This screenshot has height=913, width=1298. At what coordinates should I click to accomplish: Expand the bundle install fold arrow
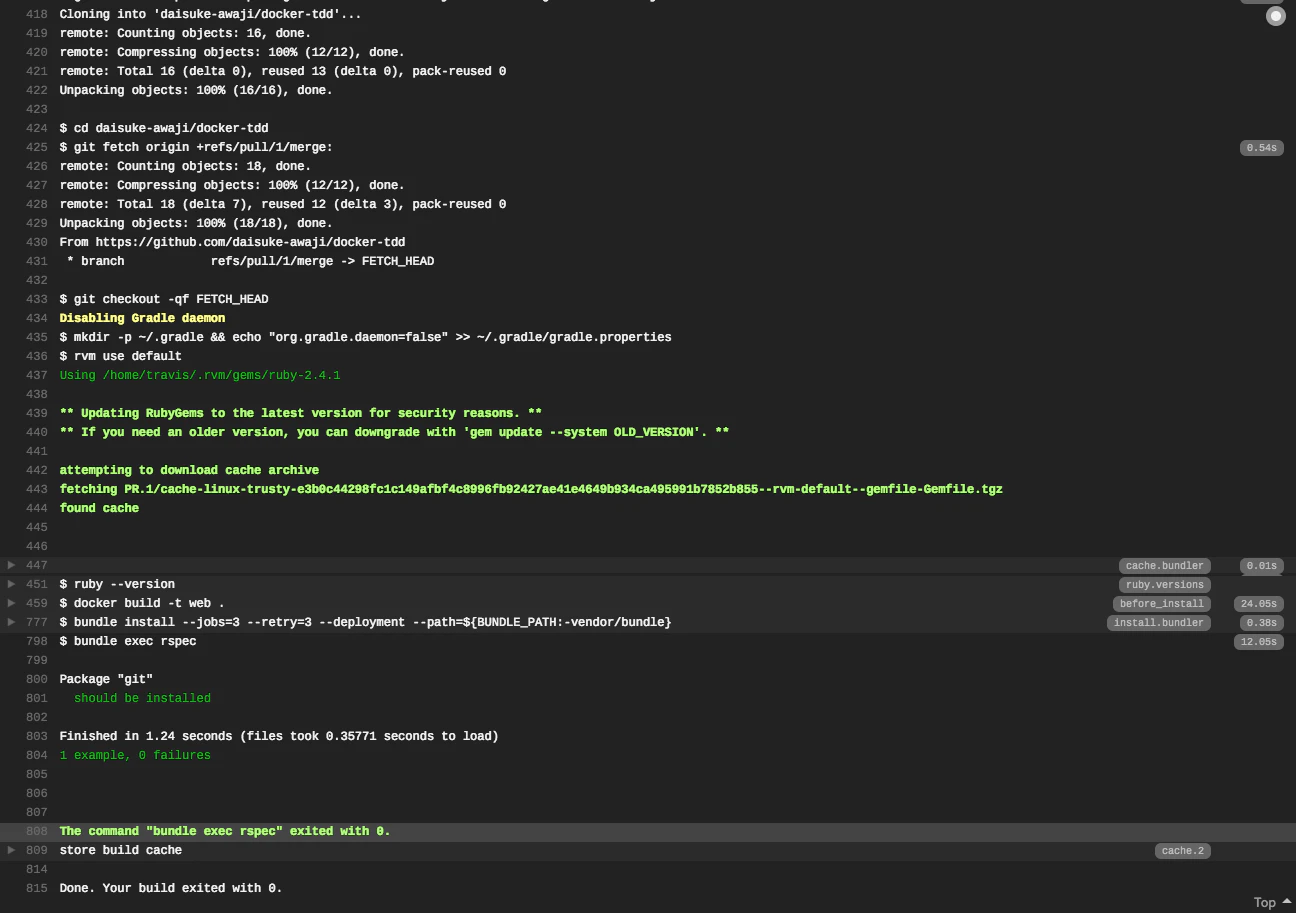pos(11,622)
